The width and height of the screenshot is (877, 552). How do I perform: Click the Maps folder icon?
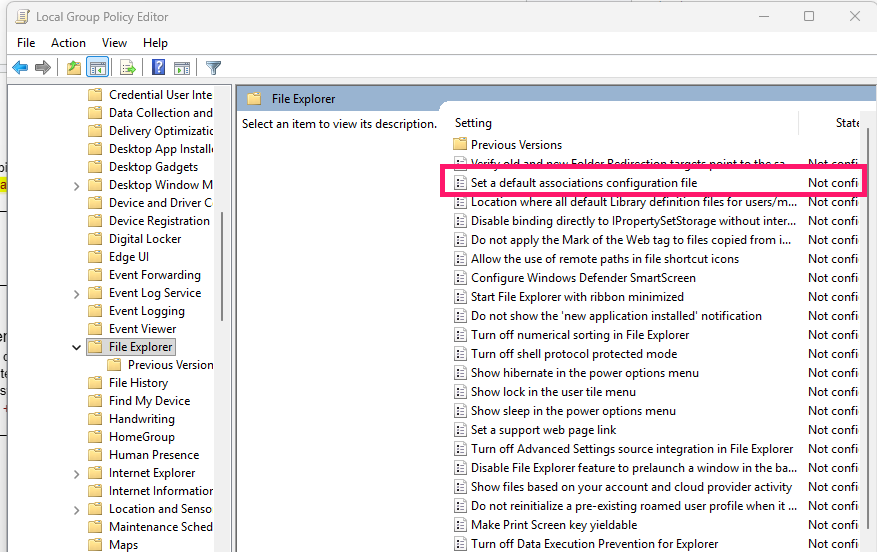click(x=96, y=545)
